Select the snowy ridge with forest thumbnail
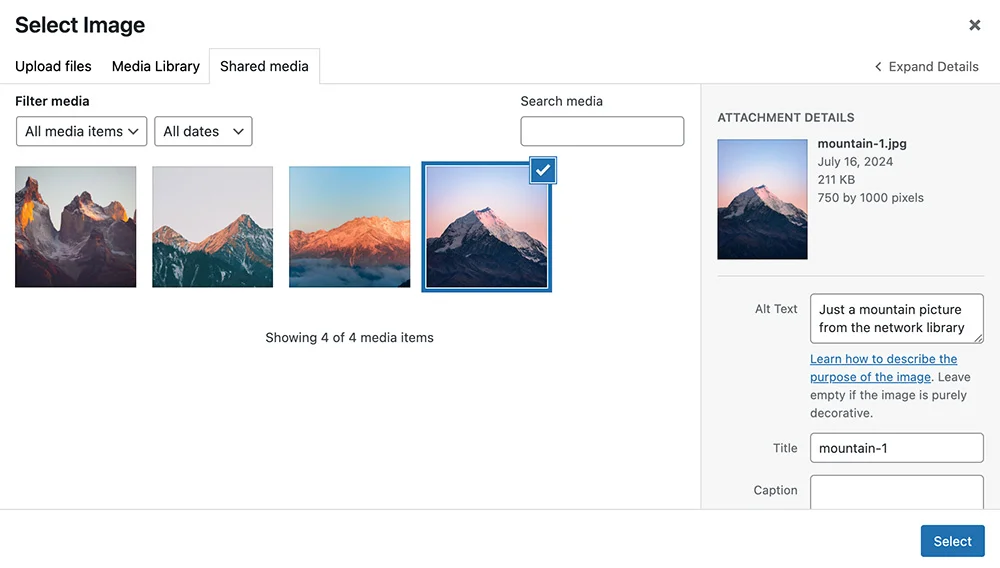1000x568 pixels. (x=212, y=227)
